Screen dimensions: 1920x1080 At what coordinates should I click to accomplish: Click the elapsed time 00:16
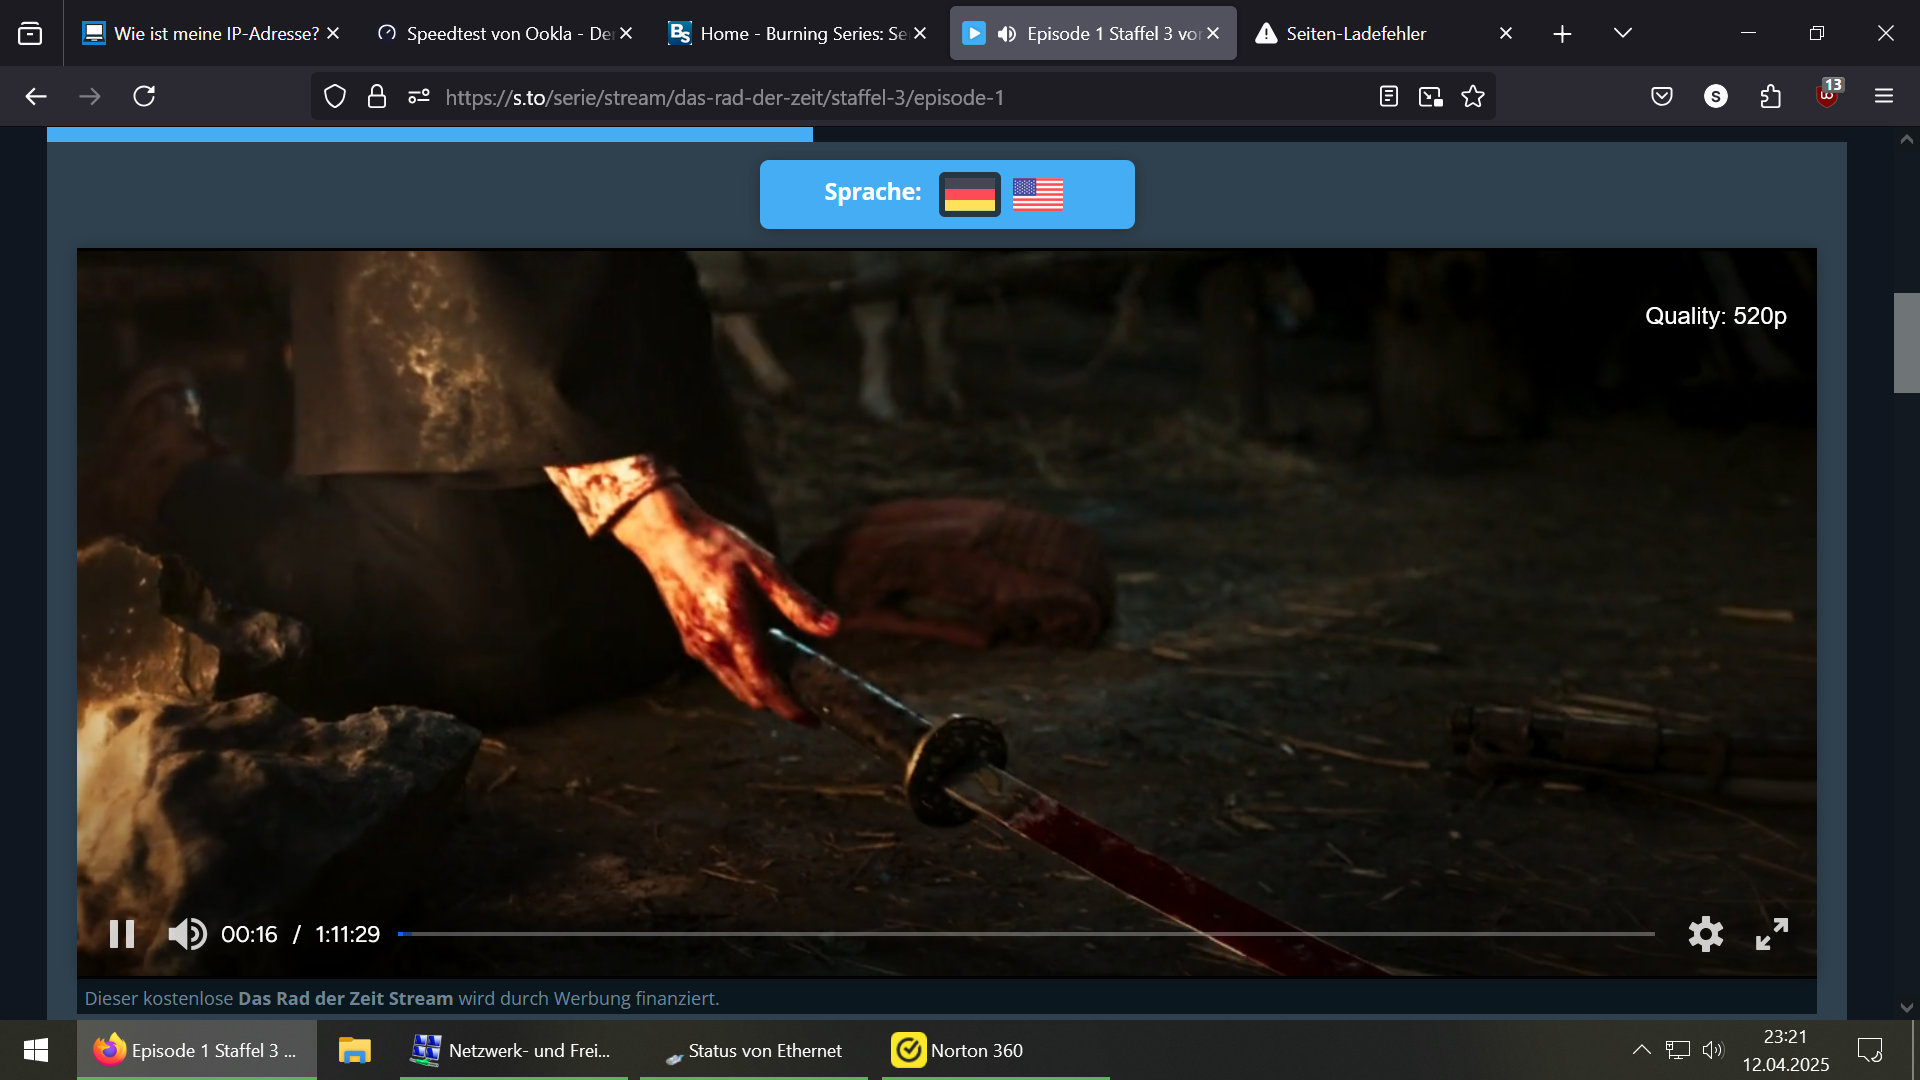[249, 934]
